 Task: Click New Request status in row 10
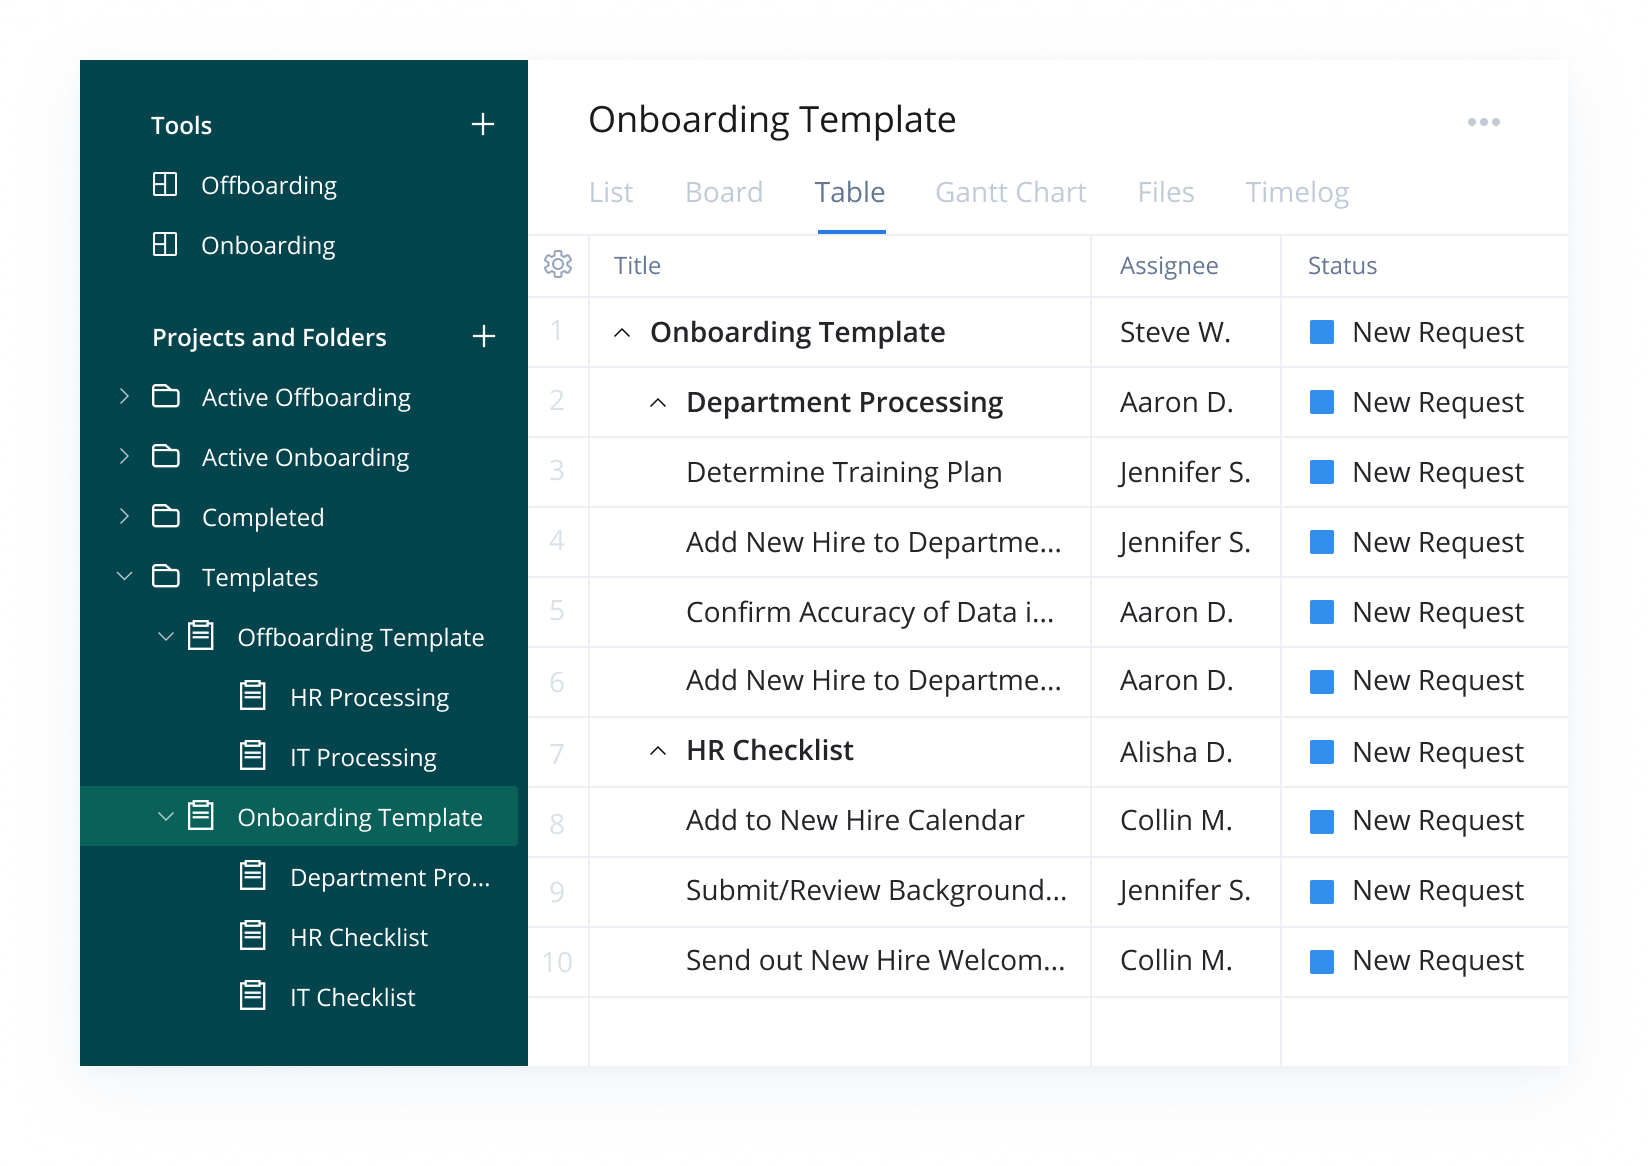point(1438,960)
